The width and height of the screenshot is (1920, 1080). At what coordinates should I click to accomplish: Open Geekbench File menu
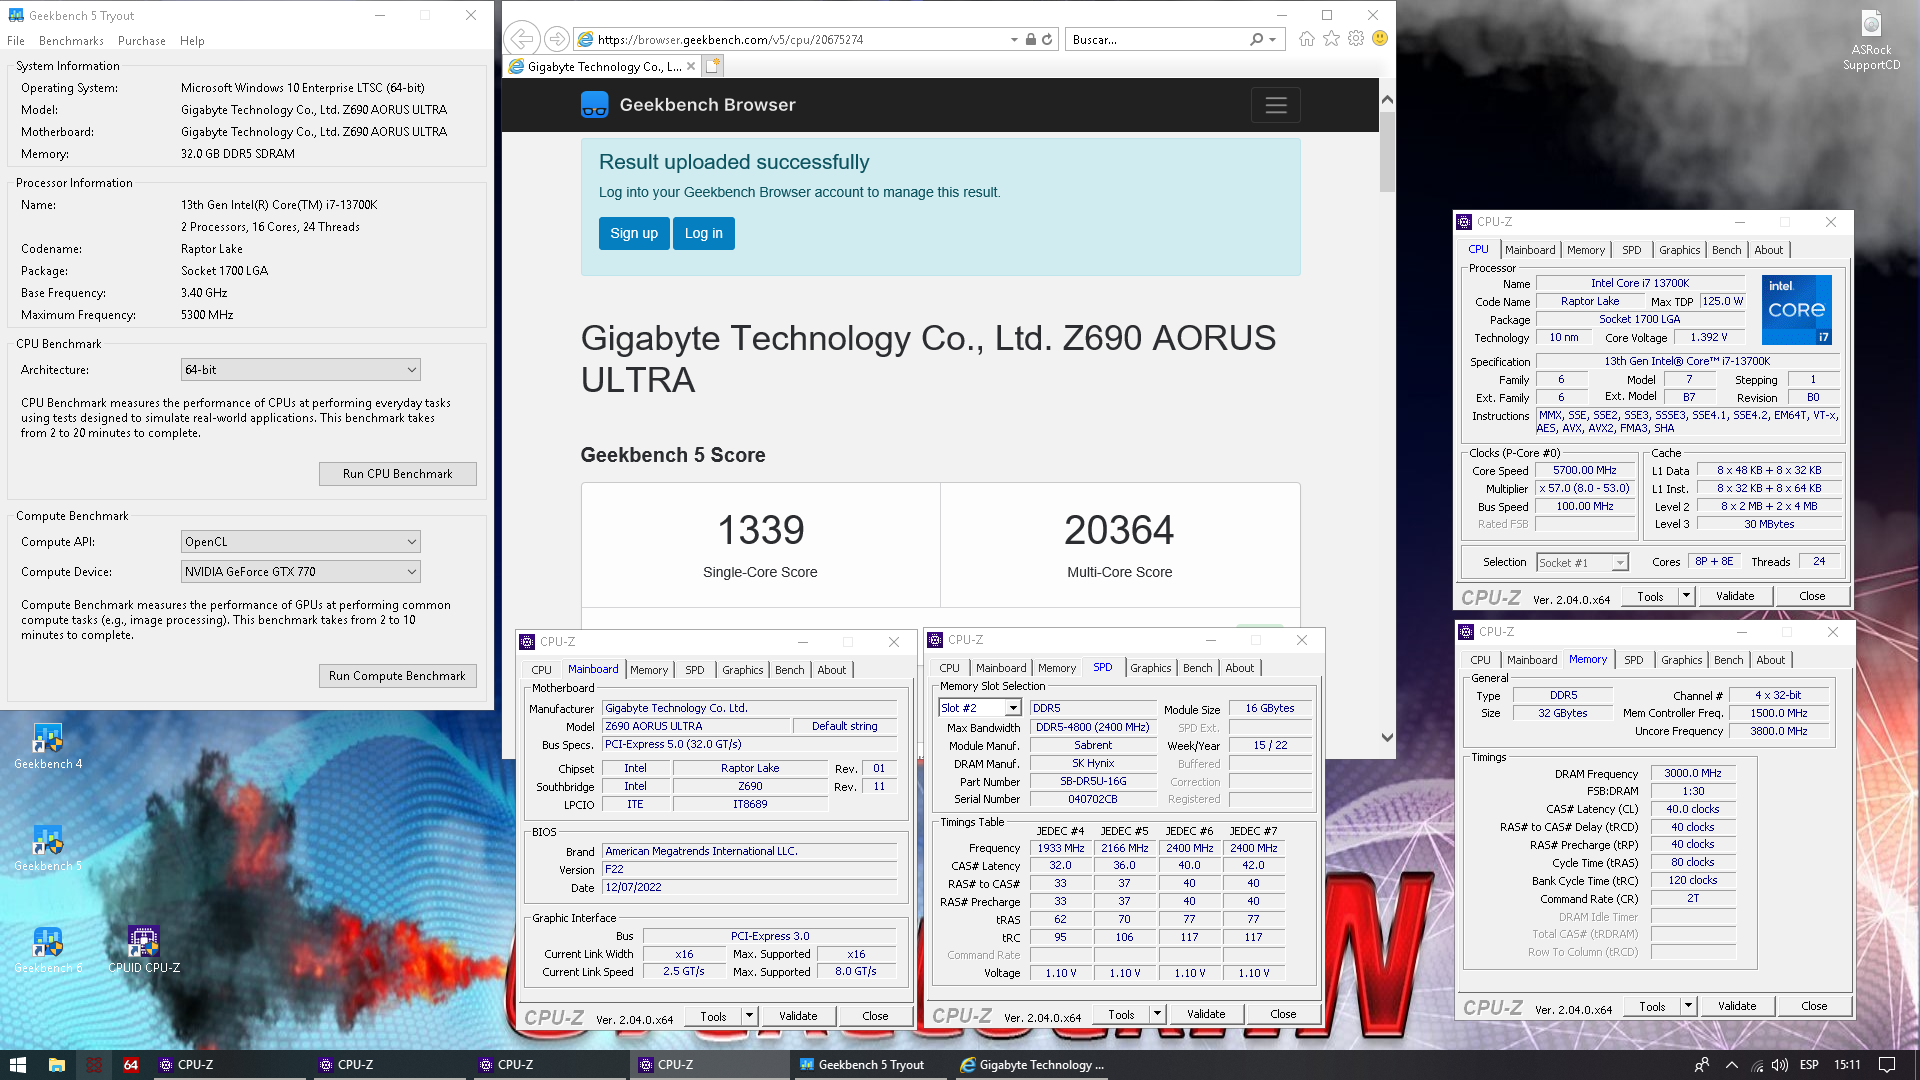16,41
